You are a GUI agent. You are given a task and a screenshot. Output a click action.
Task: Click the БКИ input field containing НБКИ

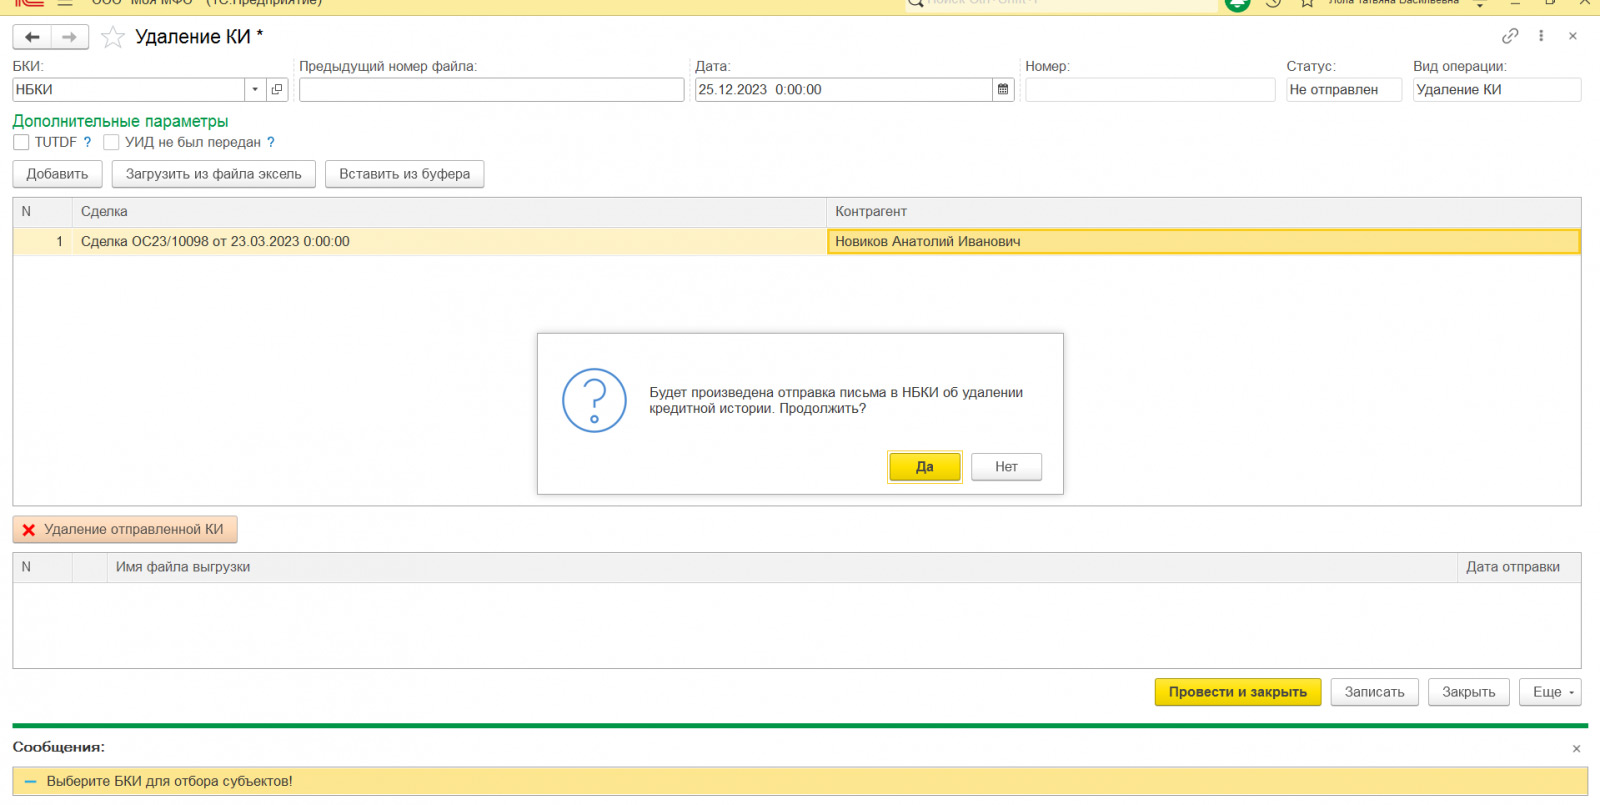click(x=129, y=90)
